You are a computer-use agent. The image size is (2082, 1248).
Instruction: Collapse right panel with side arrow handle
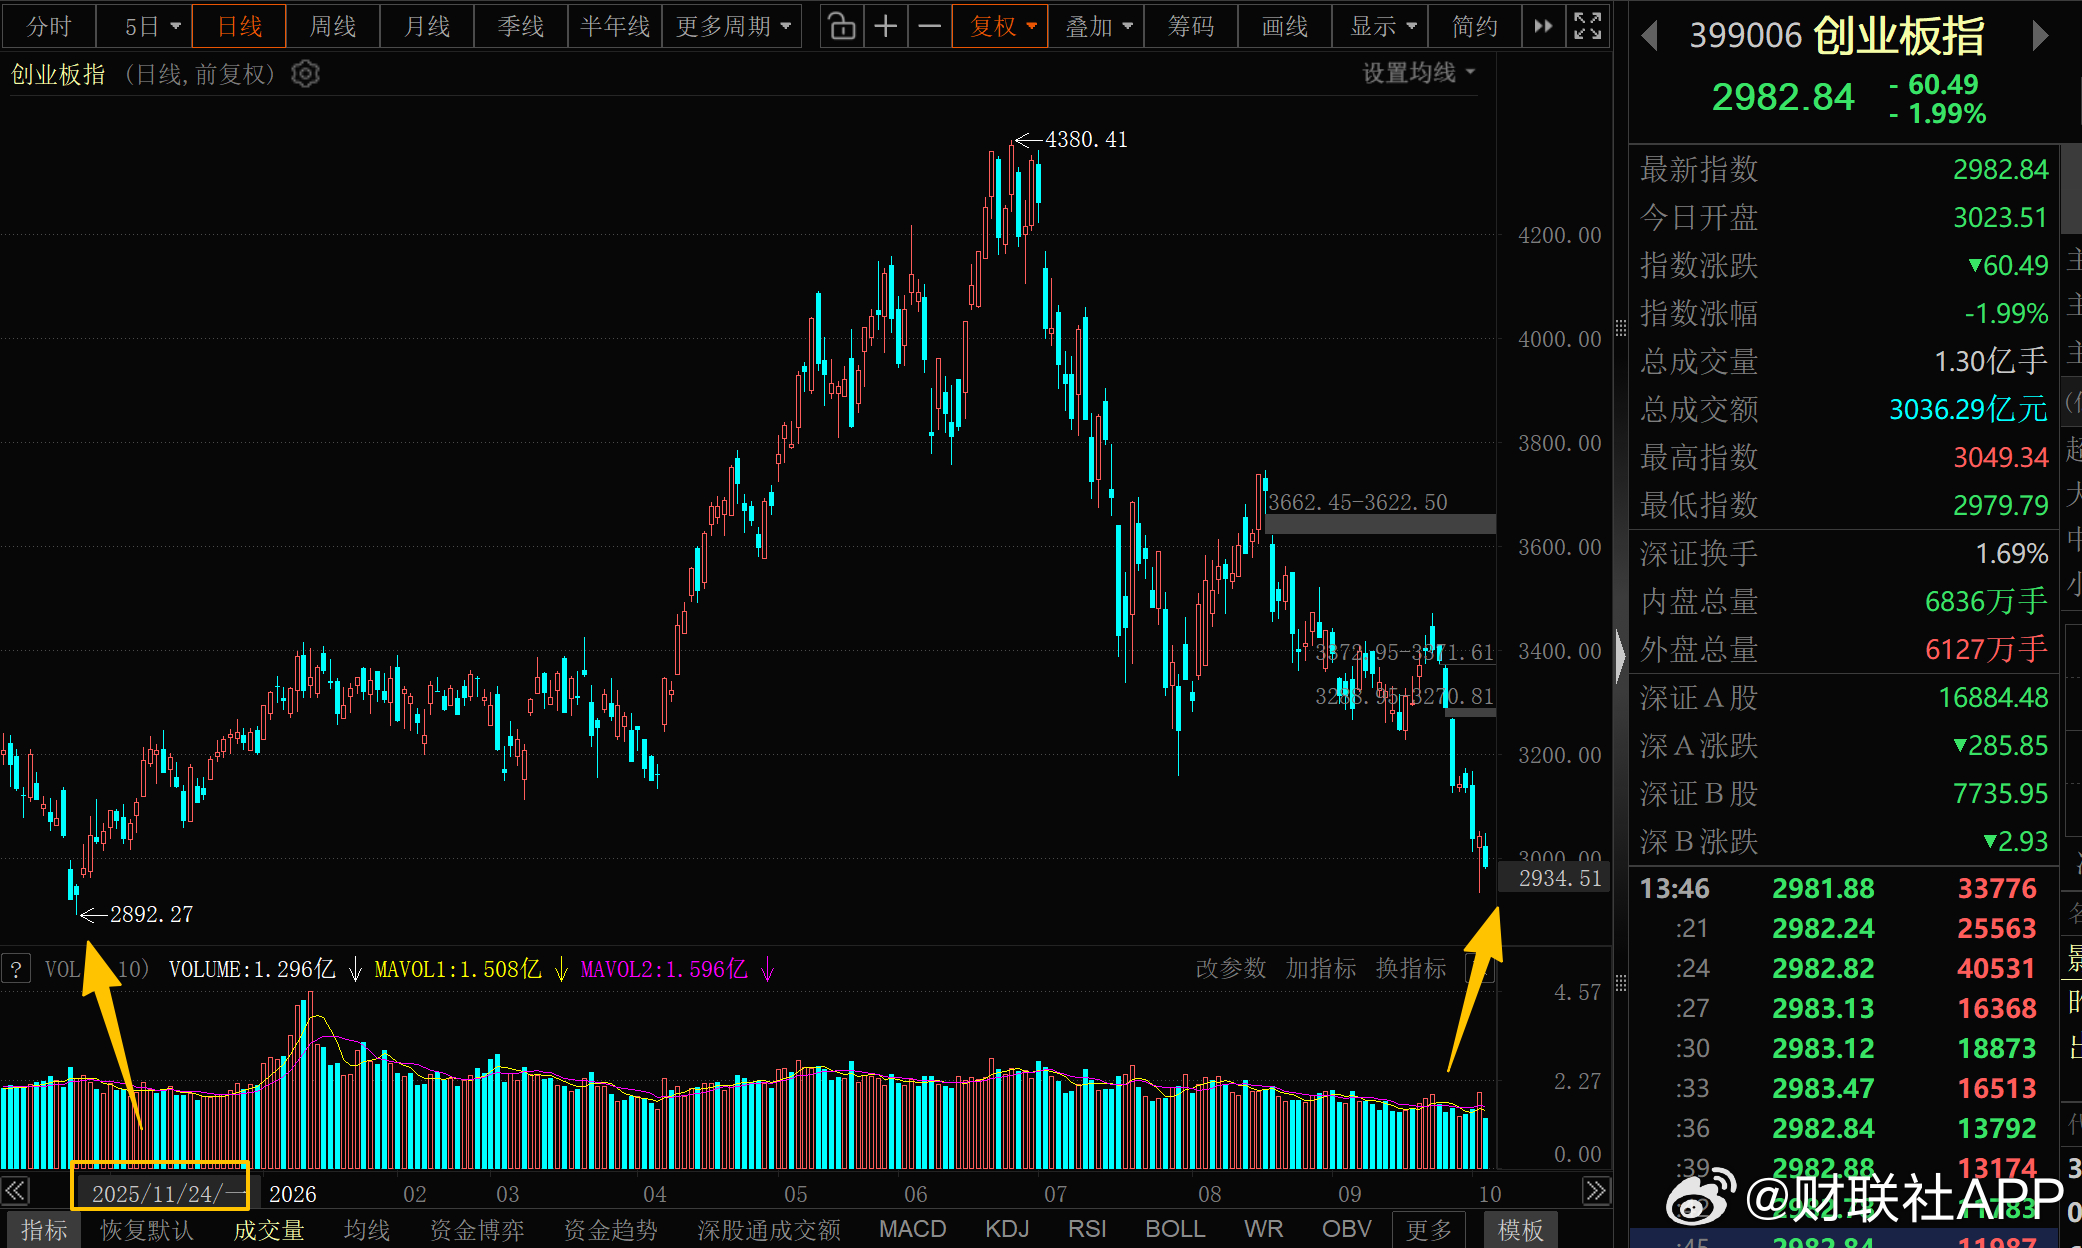[1620, 655]
